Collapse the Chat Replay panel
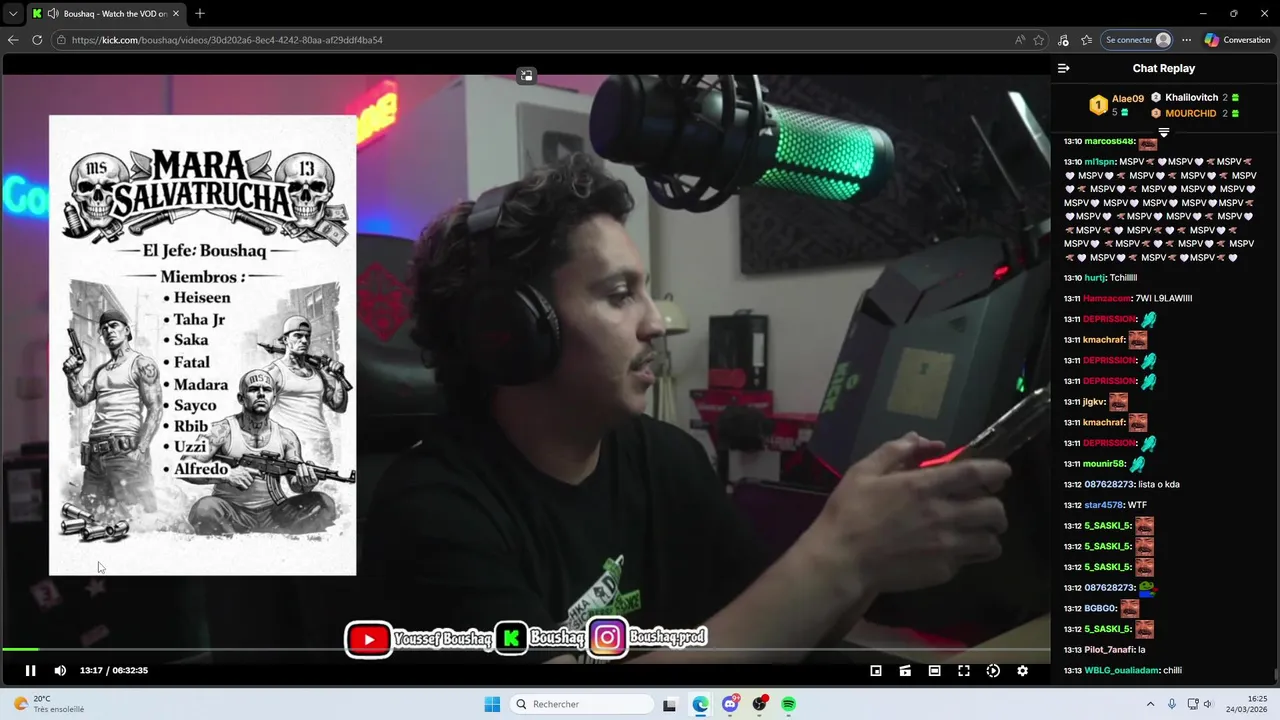Image resolution: width=1280 pixels, height=720 pixels. (1064, 68)
